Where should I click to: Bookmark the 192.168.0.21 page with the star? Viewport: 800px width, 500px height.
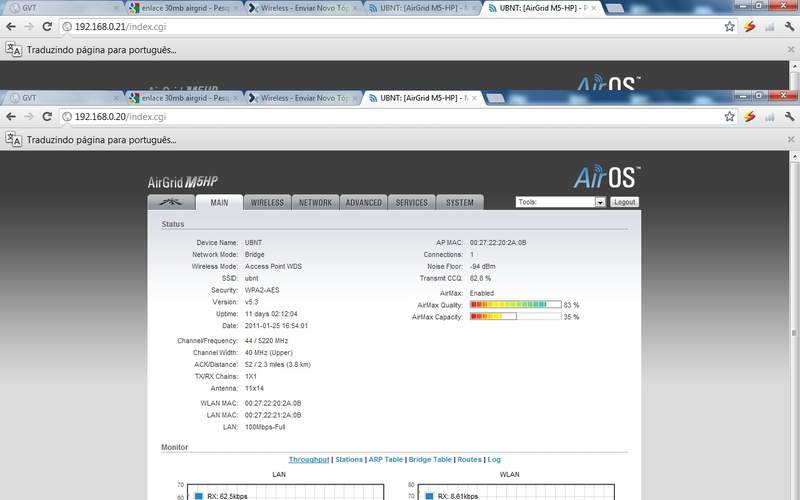point(730,27)
